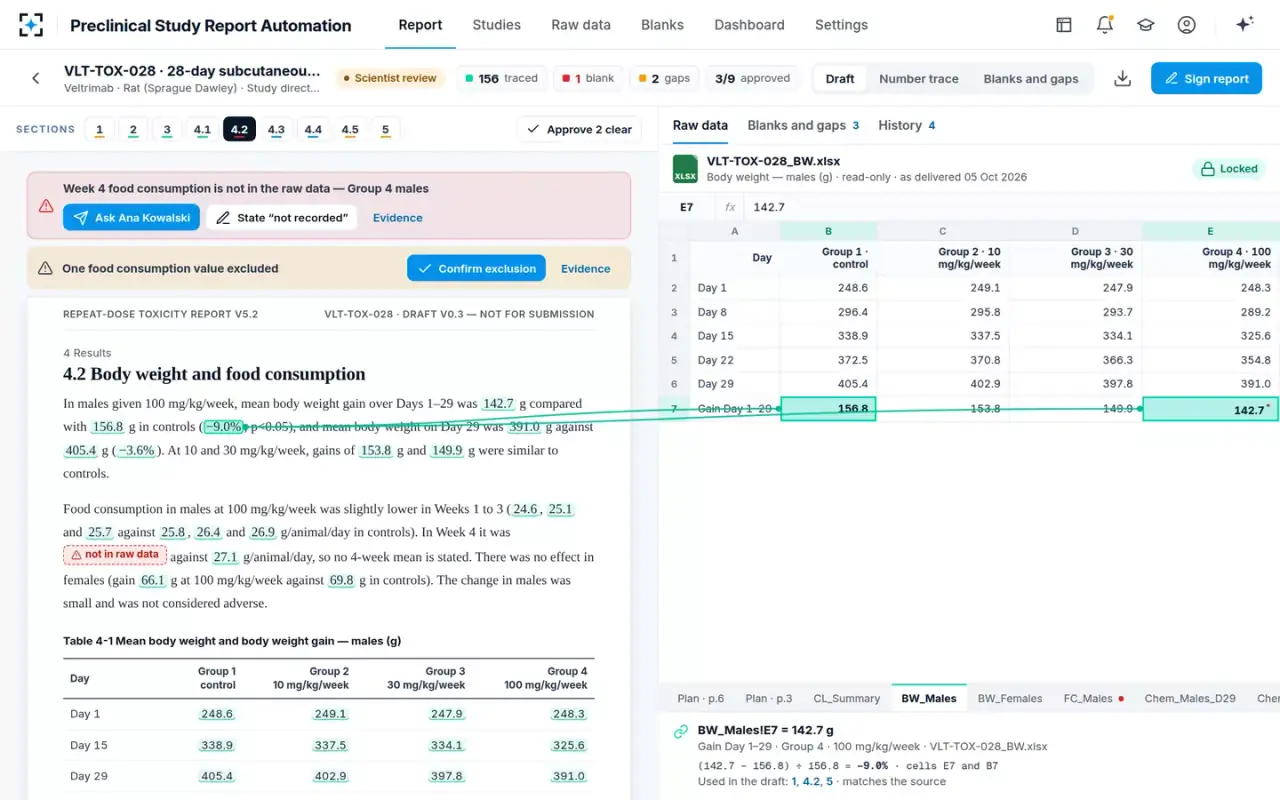1280x800 pixels.
Task: Jump to section 4.1
Action: pos(202,129)
